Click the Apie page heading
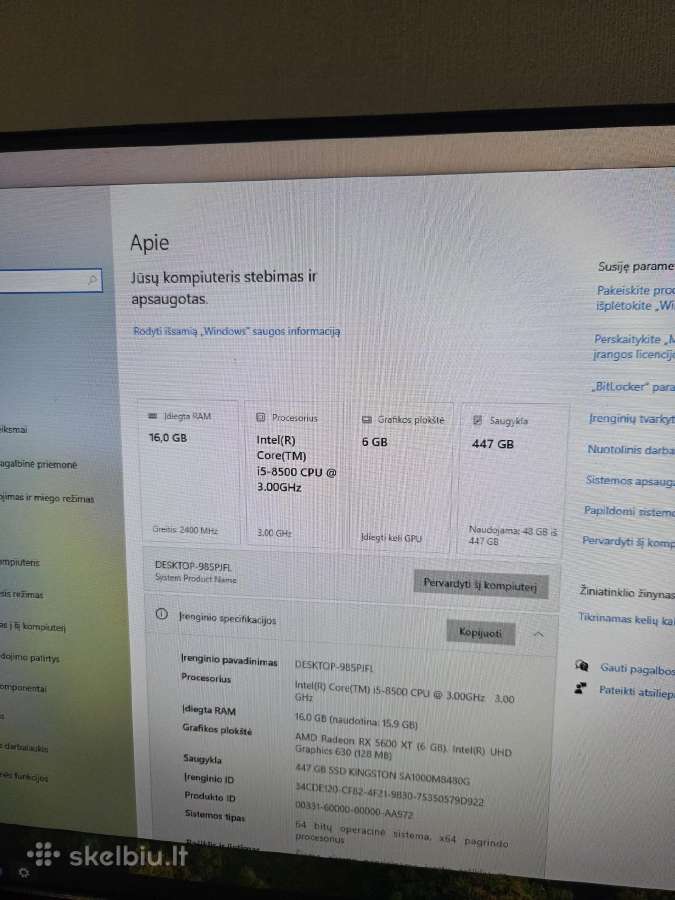The image size is (675, 900). click(150, 243)
